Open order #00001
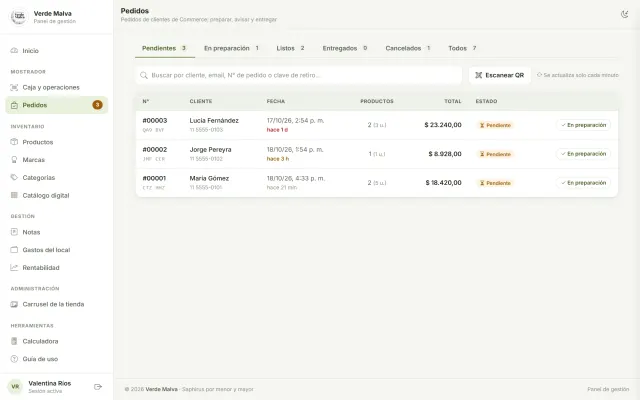Screen dimensions: 640x400 coord(154,178)
